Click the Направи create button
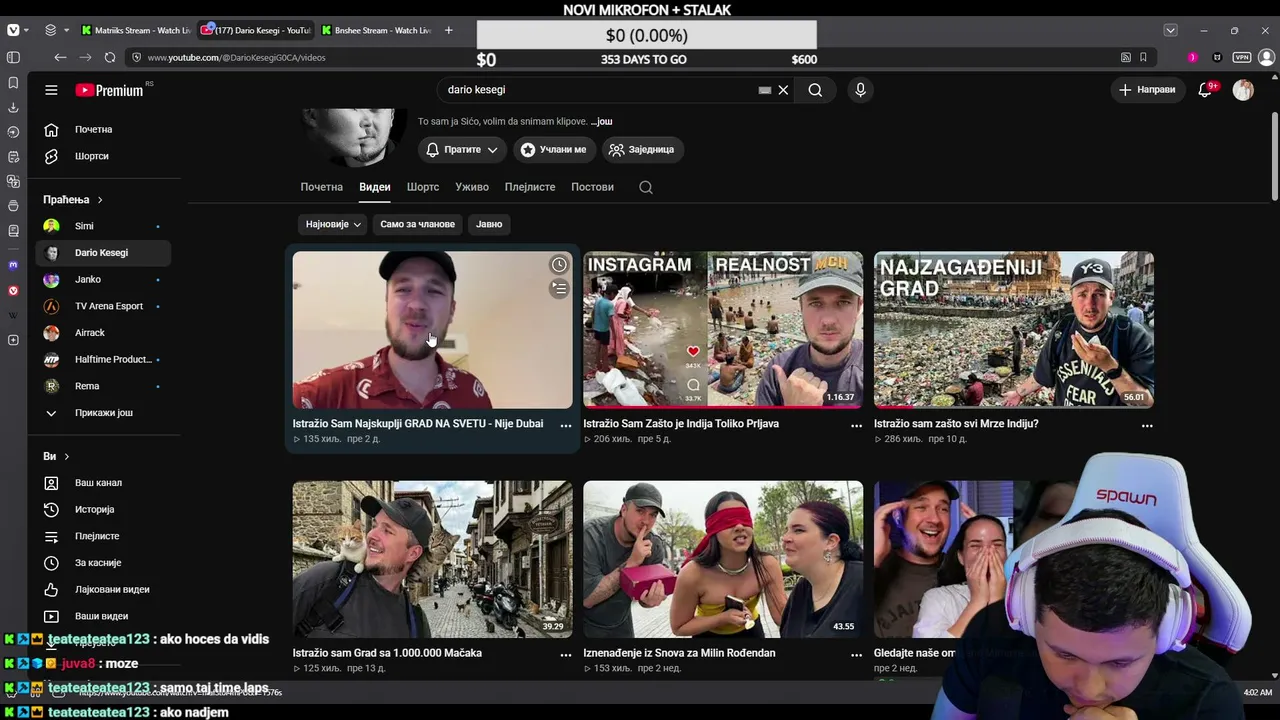 click(x=1147, y=90)
